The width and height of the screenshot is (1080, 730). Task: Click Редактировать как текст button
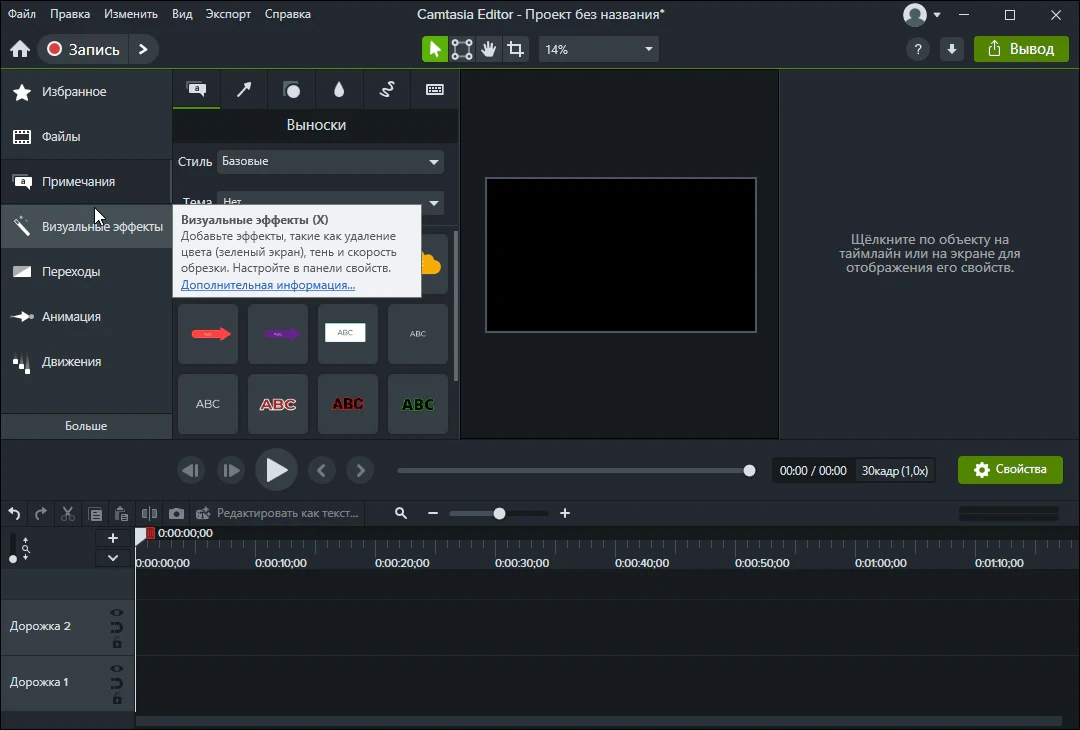(278, 513)
